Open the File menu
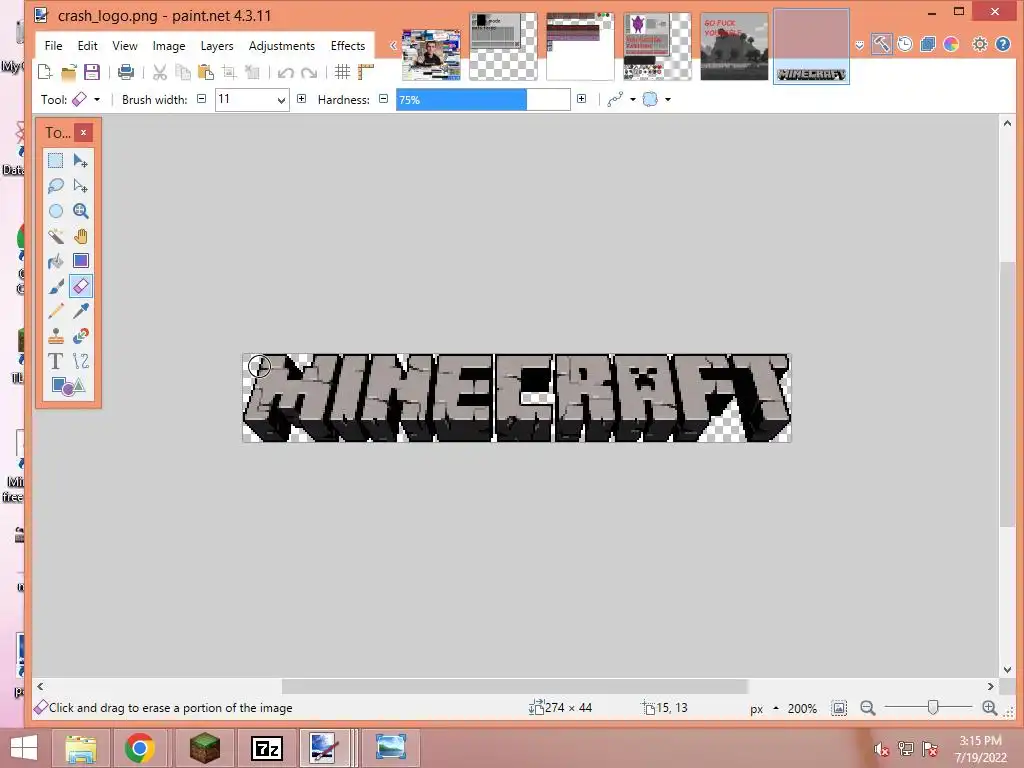Image resolution: width=1024 pixels, height=768 pixels. tap(54, 46)
